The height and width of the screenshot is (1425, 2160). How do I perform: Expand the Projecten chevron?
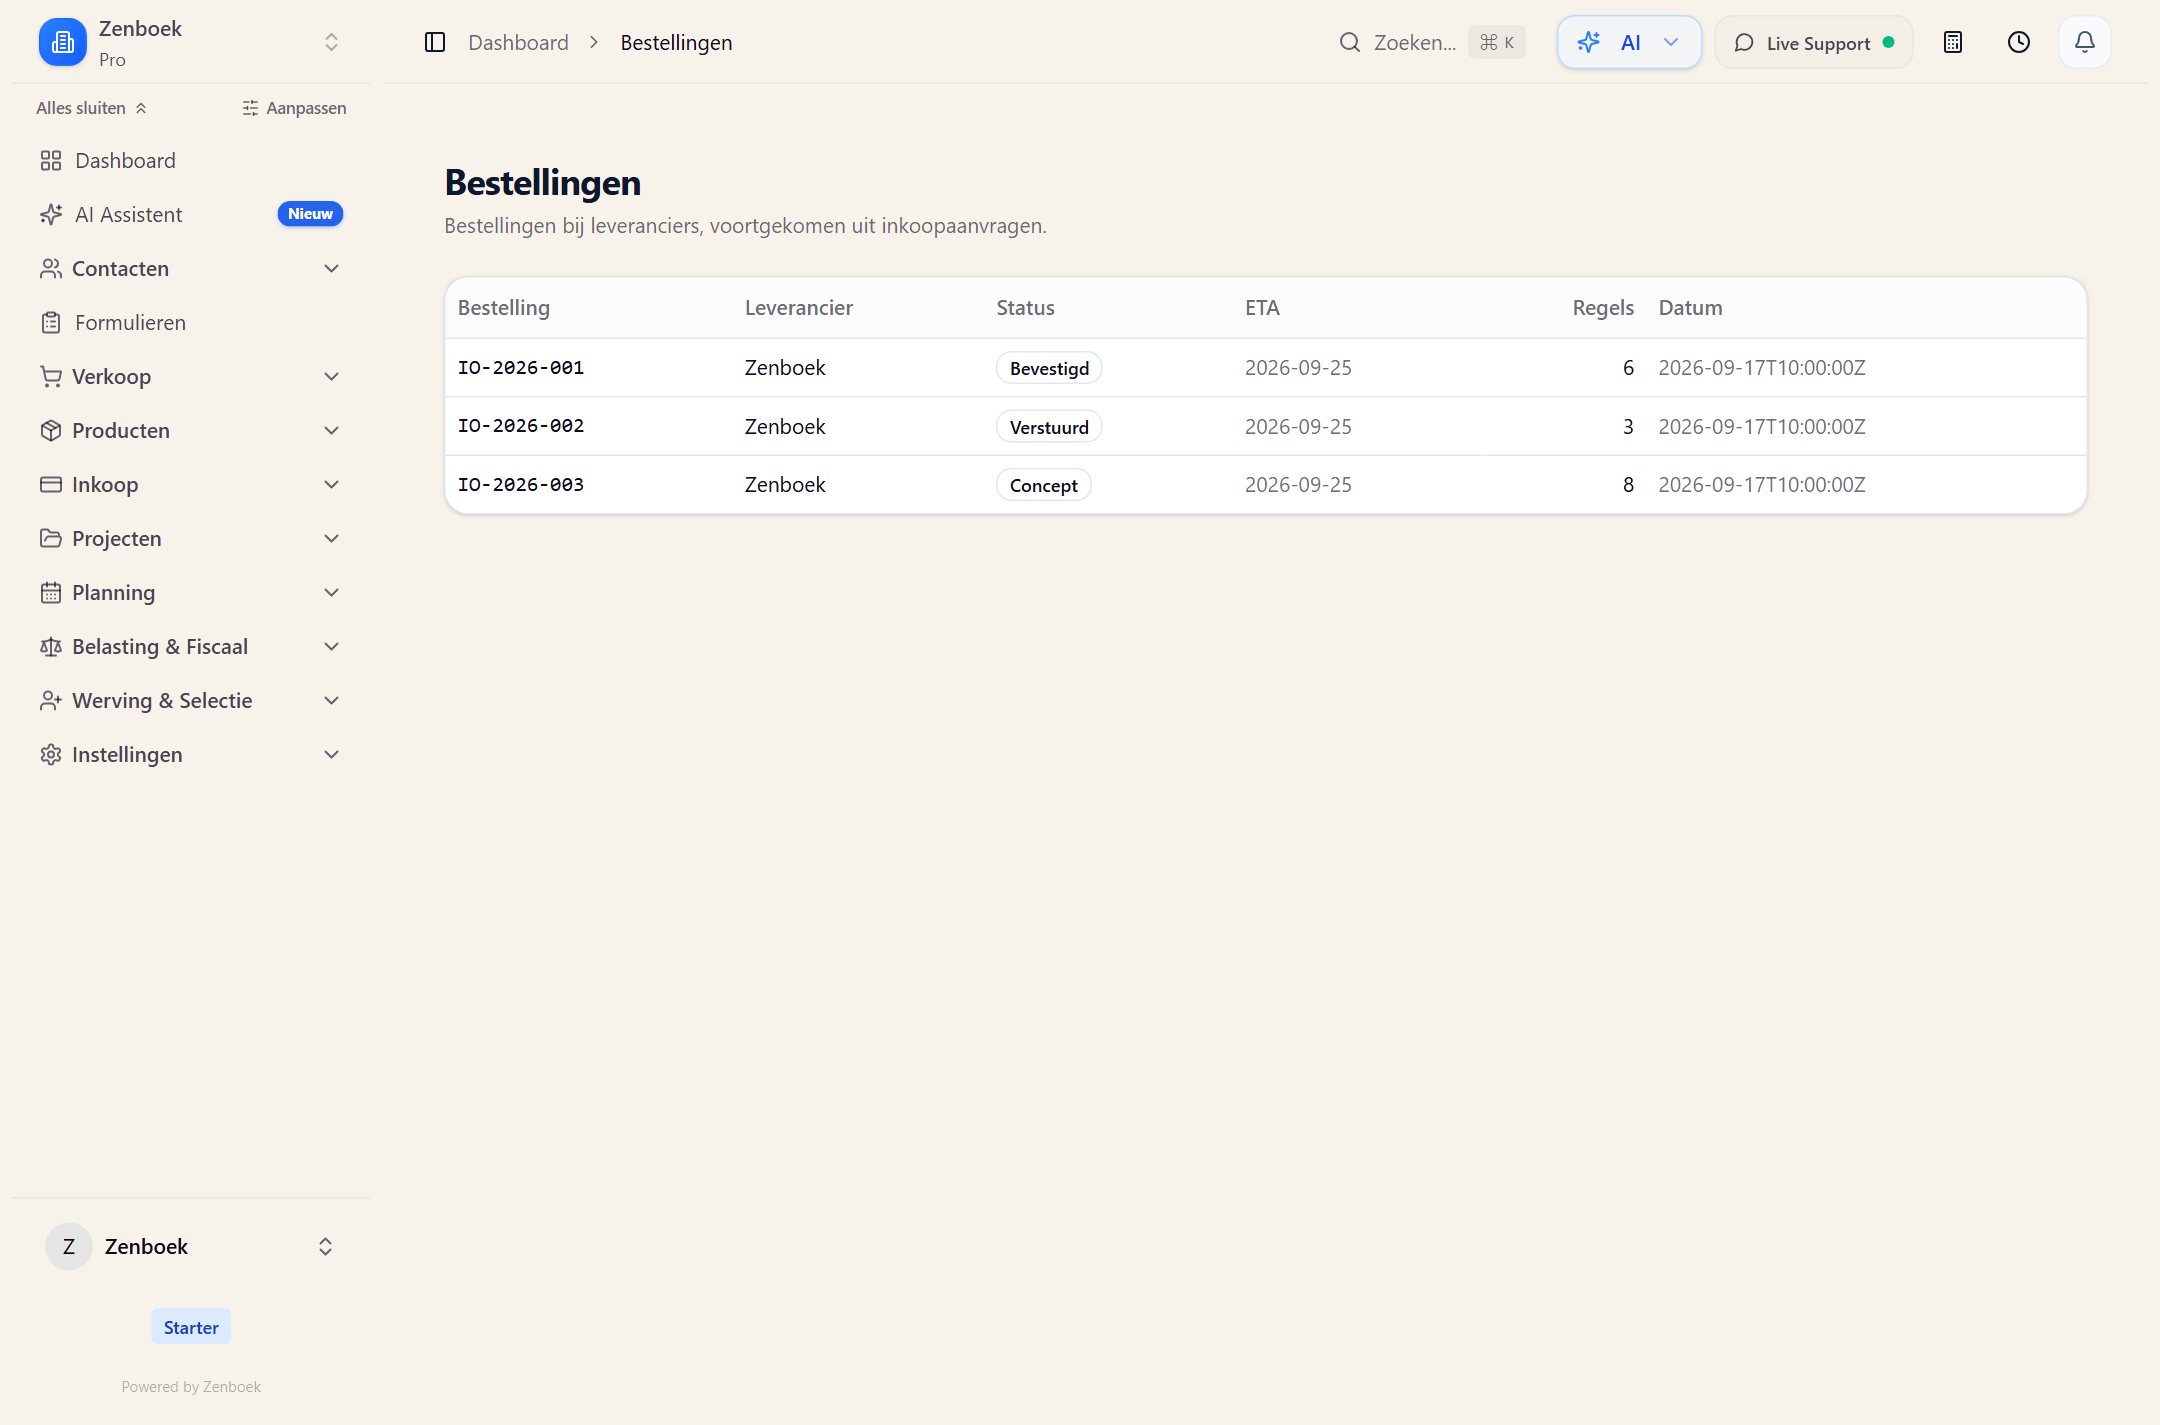(332, 538)
